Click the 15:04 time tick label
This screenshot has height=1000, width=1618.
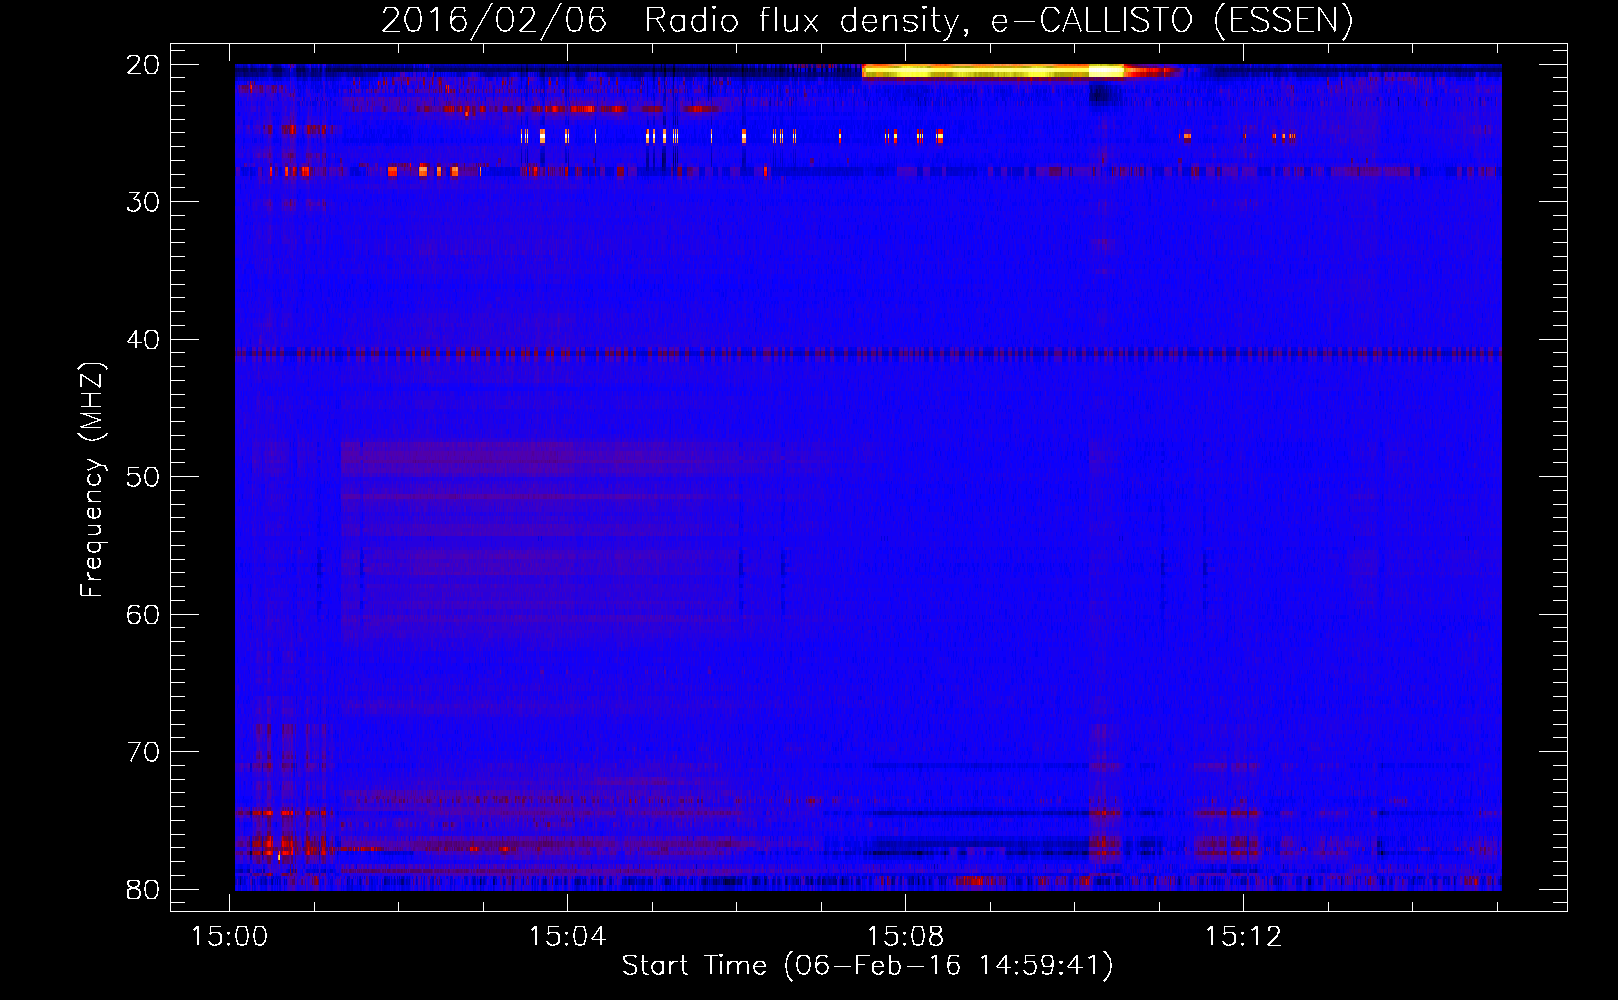pos(567,937)
